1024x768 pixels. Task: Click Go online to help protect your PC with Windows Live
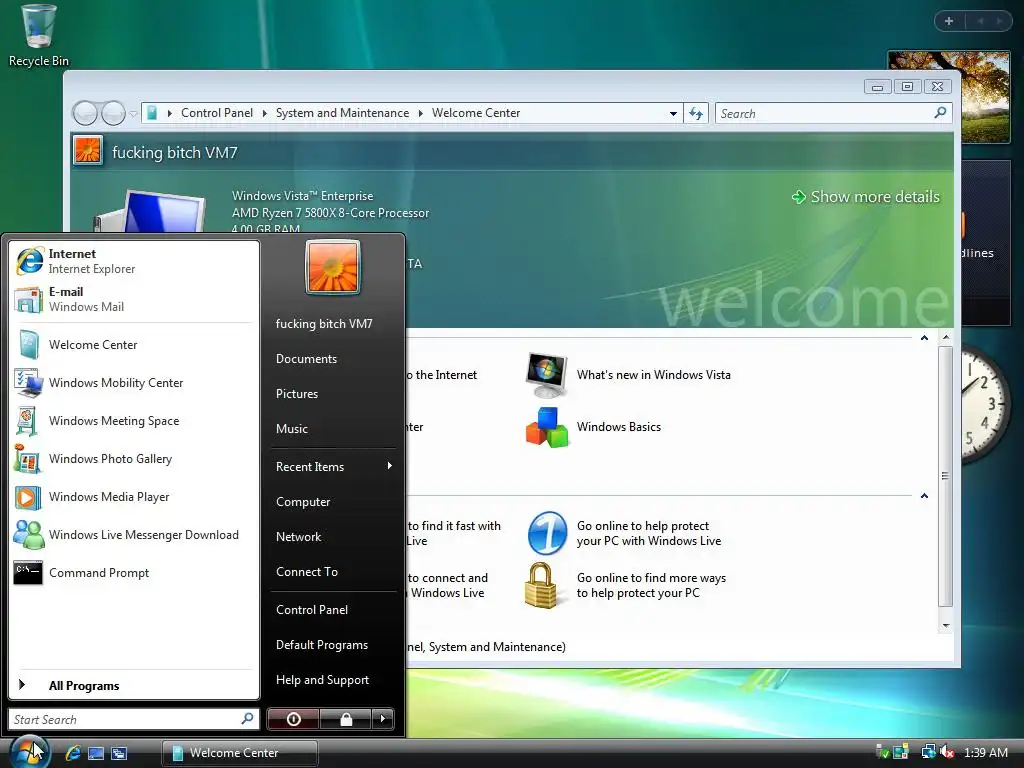(625, 533)
